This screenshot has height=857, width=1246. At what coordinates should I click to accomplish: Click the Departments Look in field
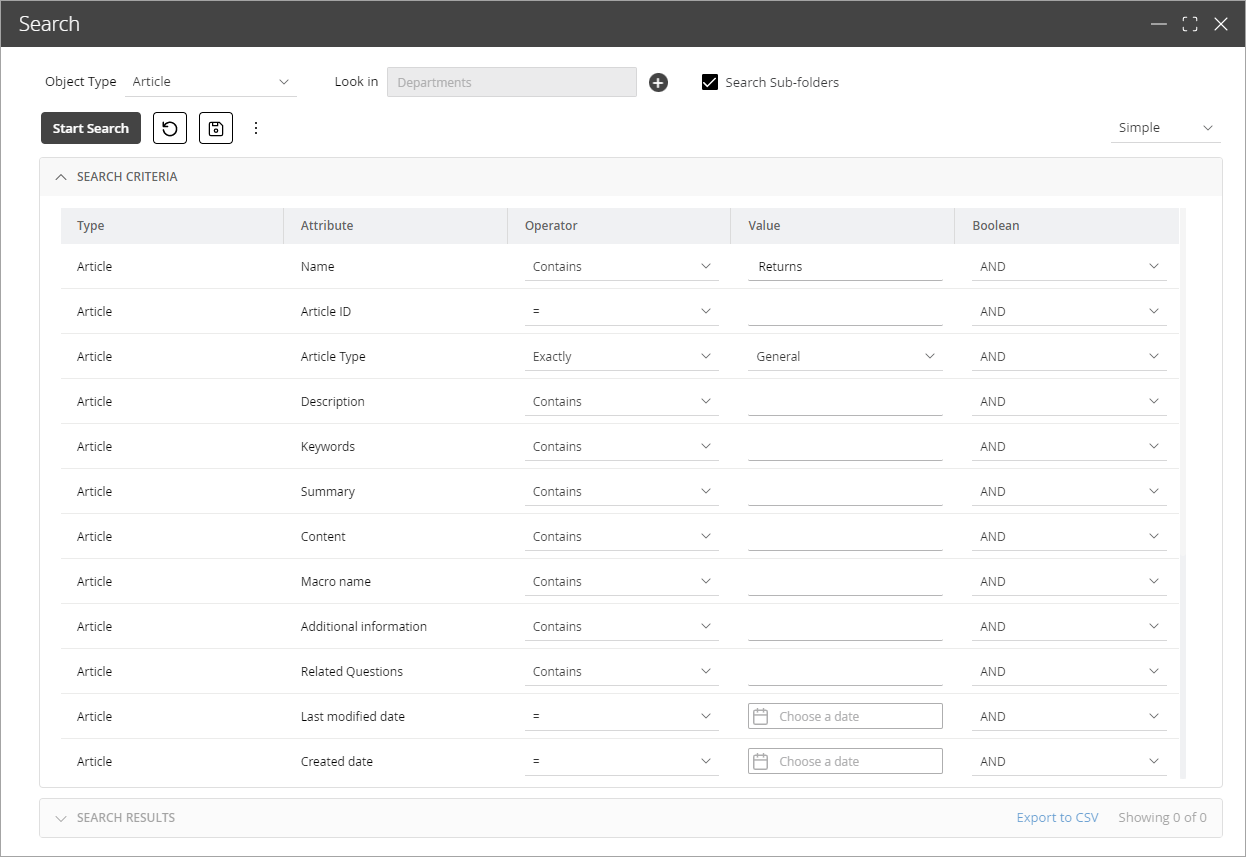511,82
